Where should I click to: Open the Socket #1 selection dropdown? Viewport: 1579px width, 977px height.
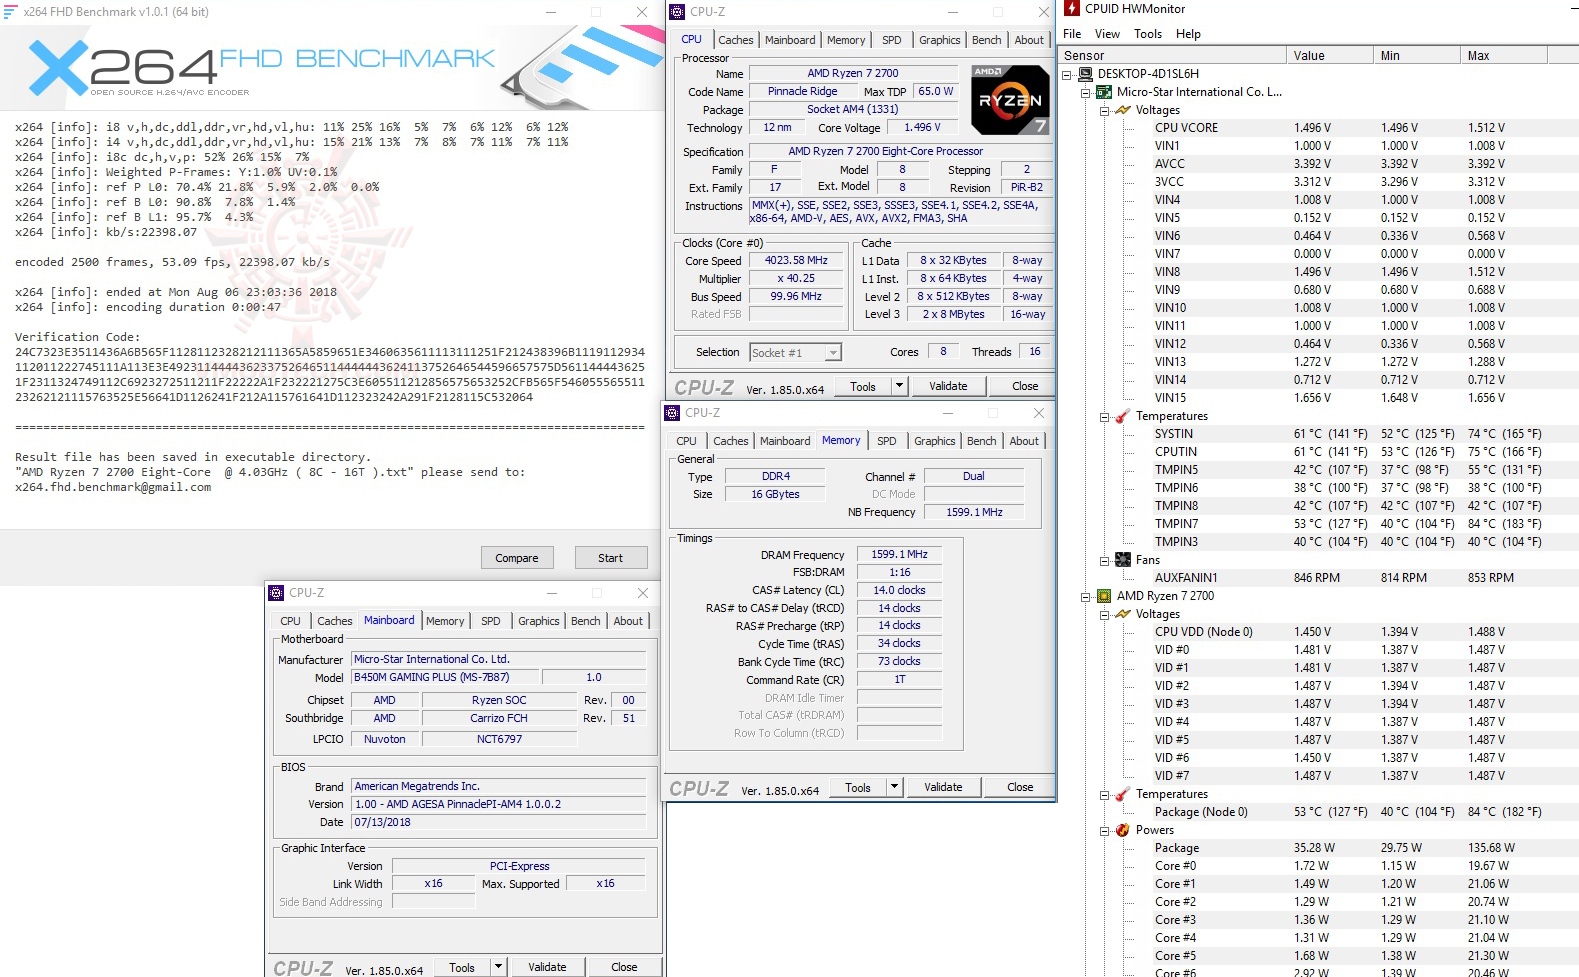[x=832, y=353]
